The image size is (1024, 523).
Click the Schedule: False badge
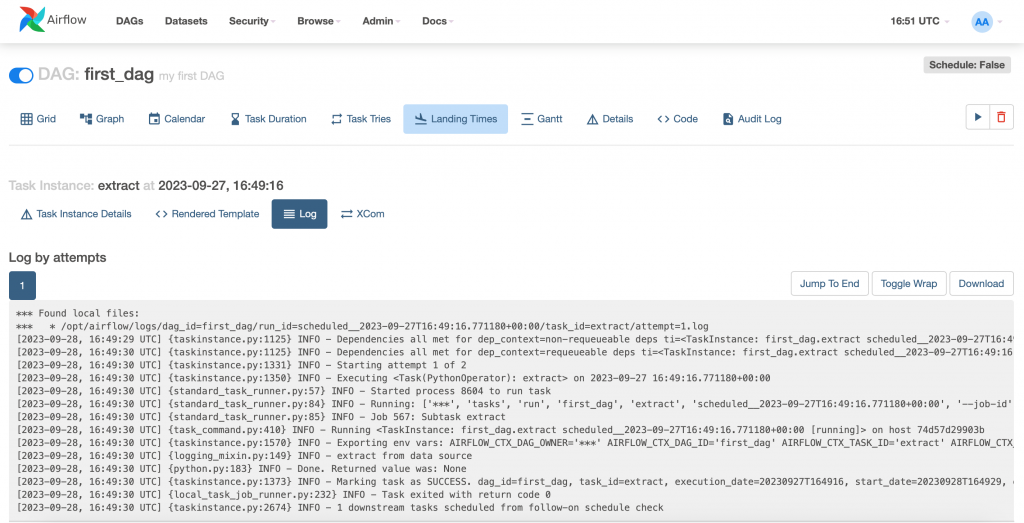tap(967, 65)
